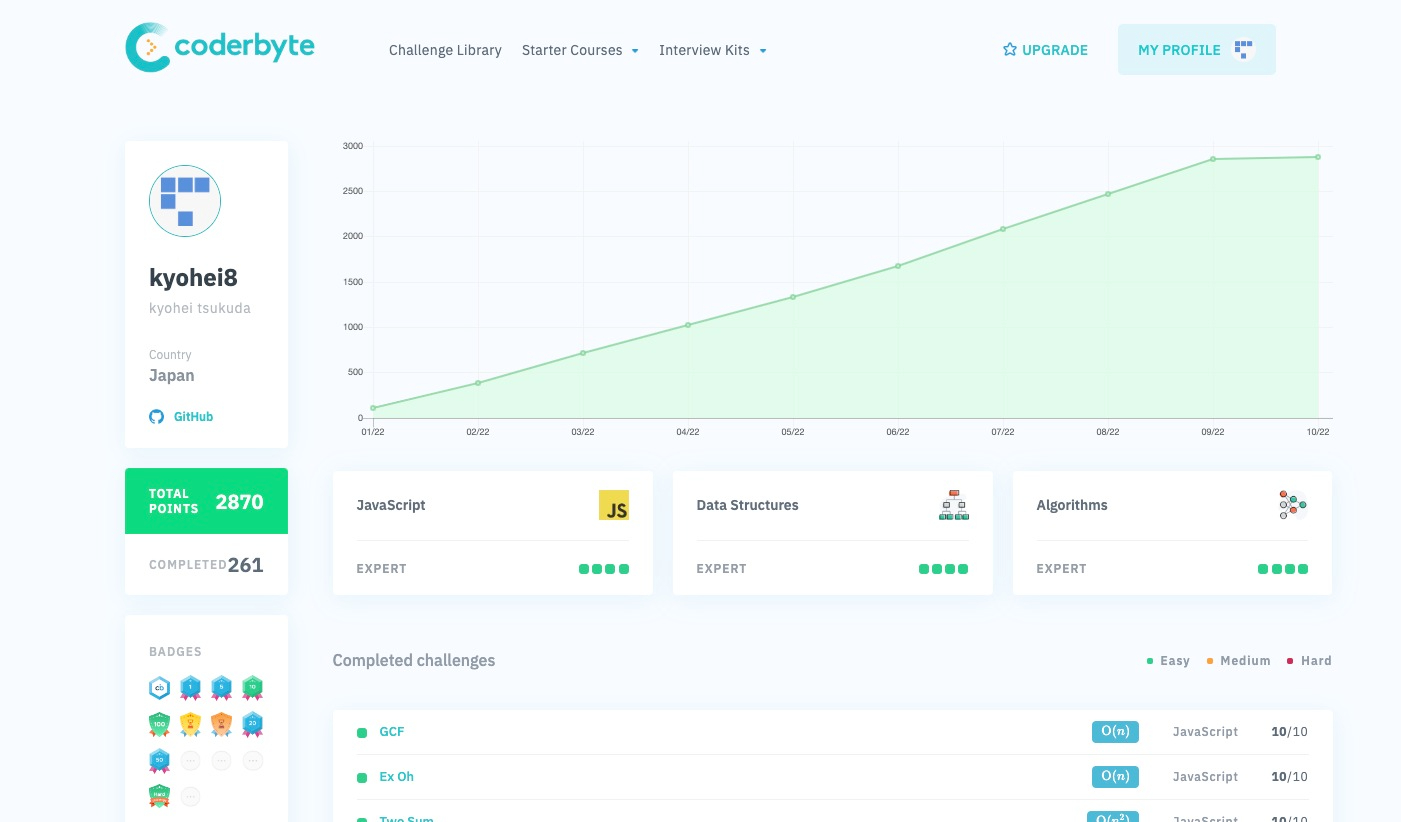Open Challenge Library from the navigation
This screenshot has height=822, width=1401.
445,50
